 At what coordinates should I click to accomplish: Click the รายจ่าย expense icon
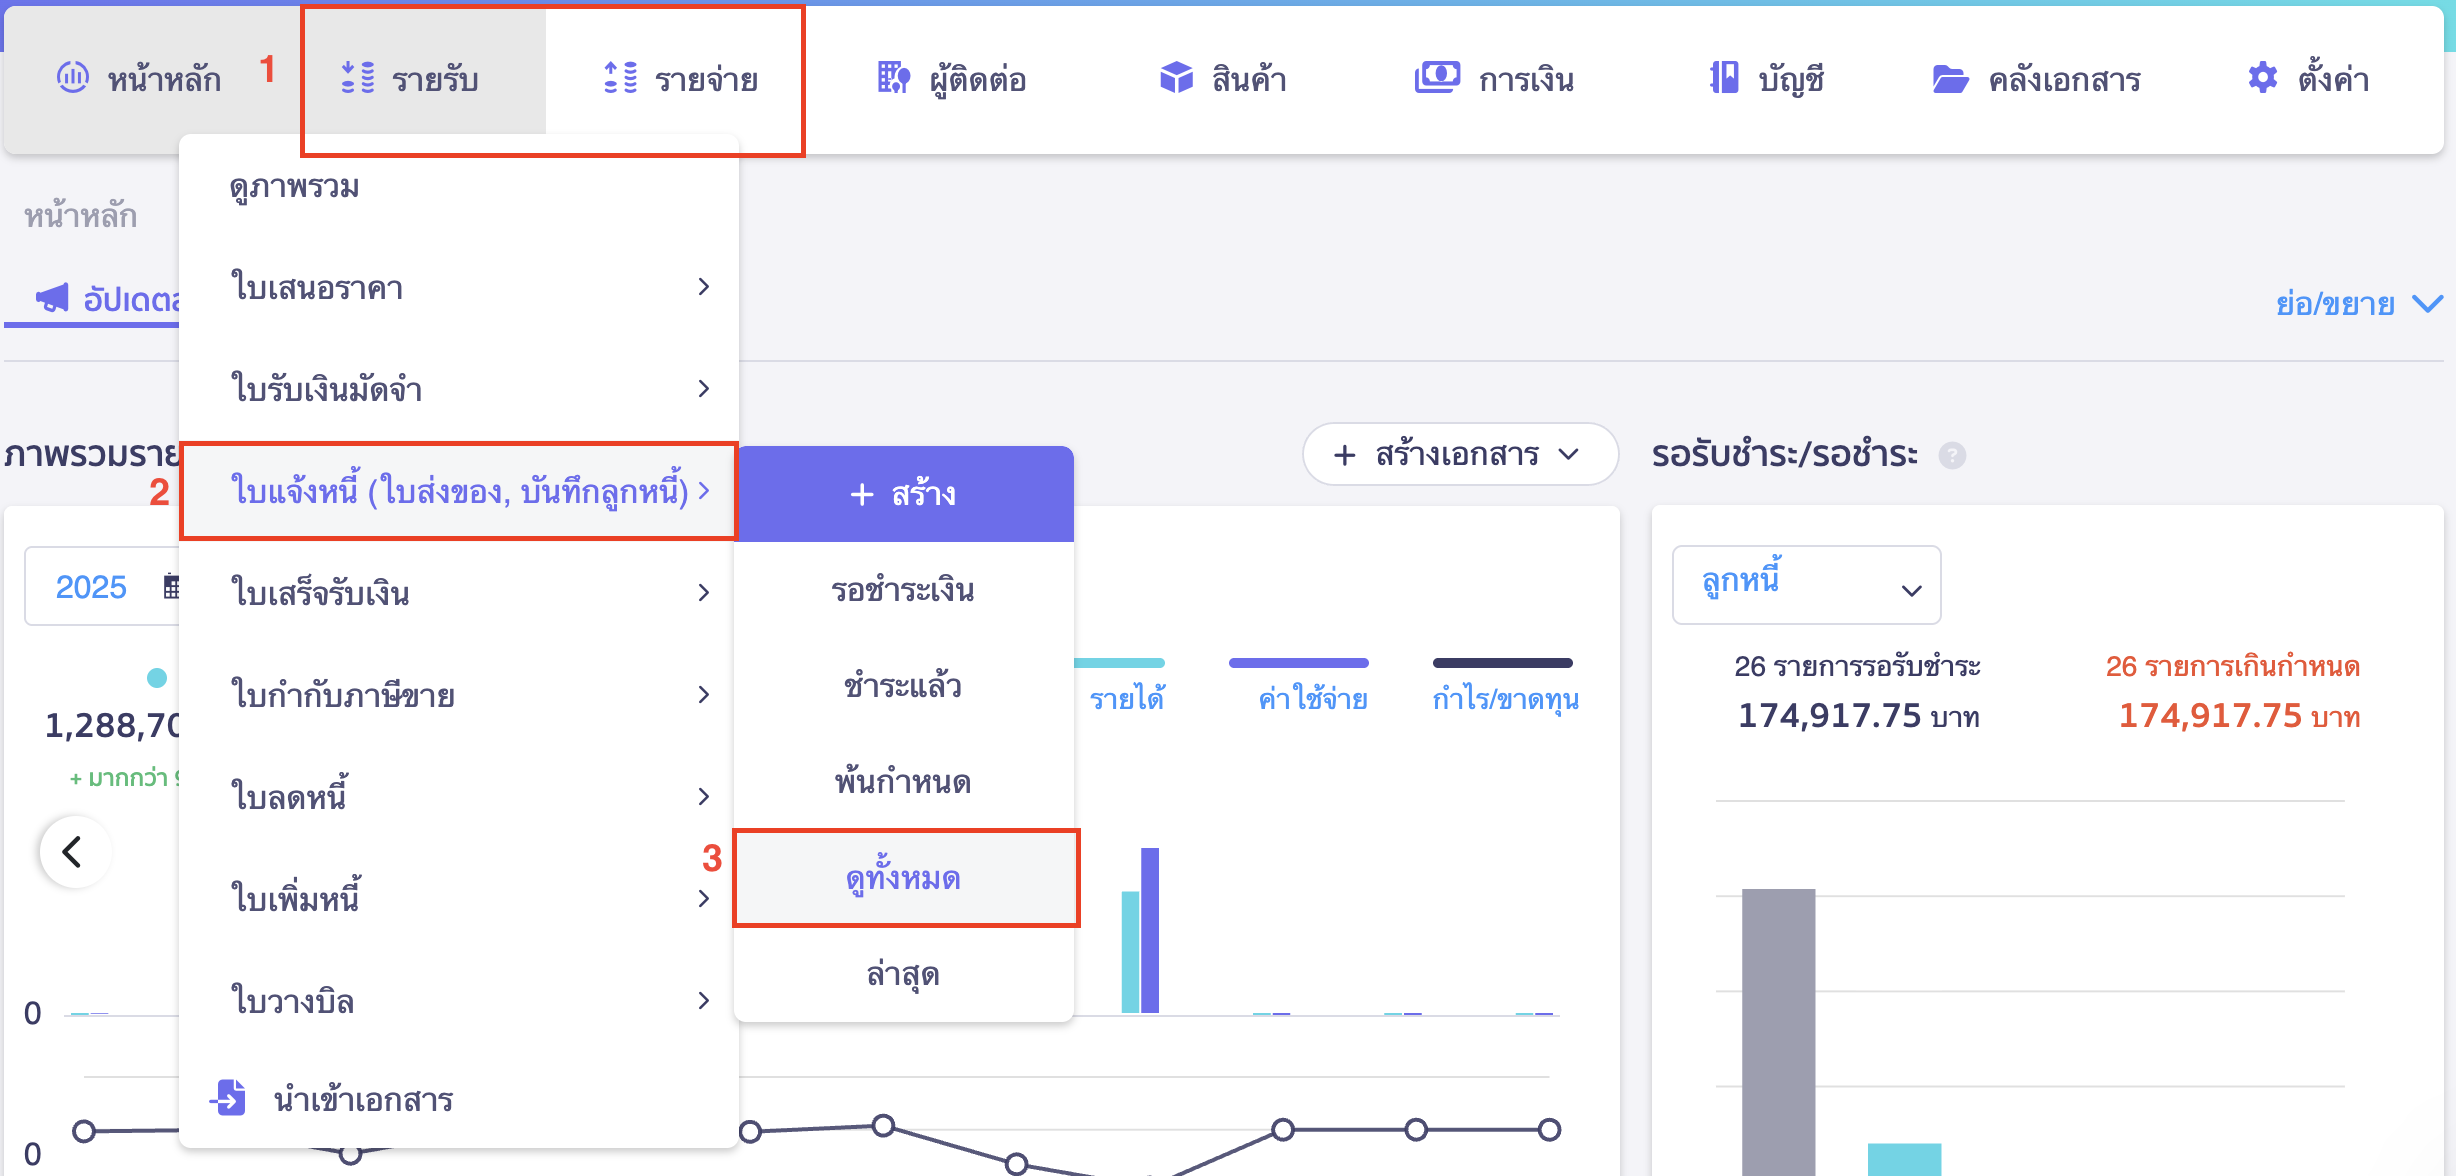pos(620,77)
